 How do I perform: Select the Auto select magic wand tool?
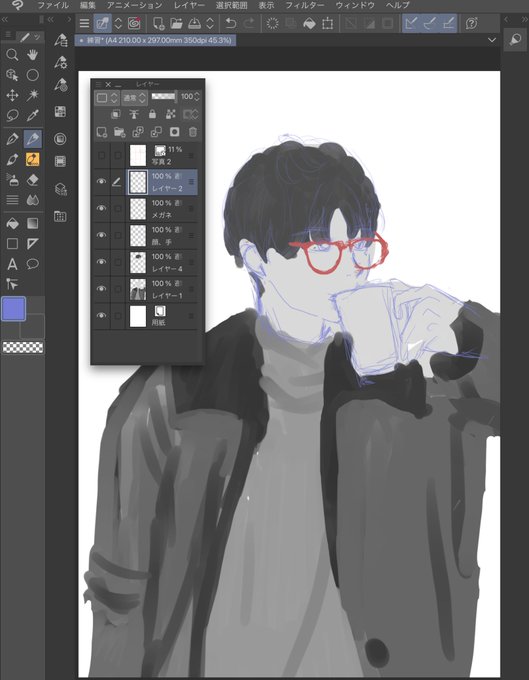click(33, 95)
